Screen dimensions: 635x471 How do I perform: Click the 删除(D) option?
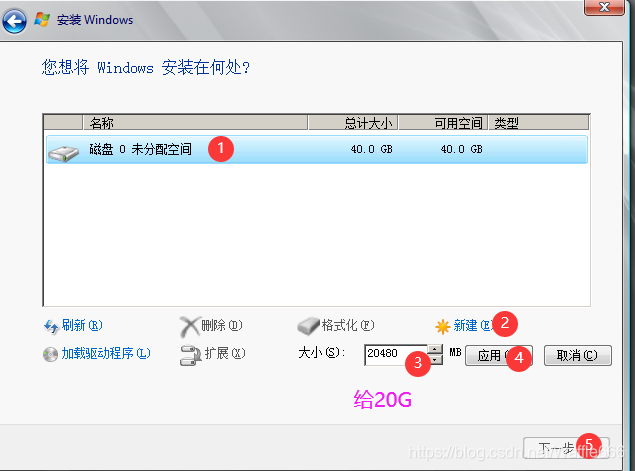[222, 325]
